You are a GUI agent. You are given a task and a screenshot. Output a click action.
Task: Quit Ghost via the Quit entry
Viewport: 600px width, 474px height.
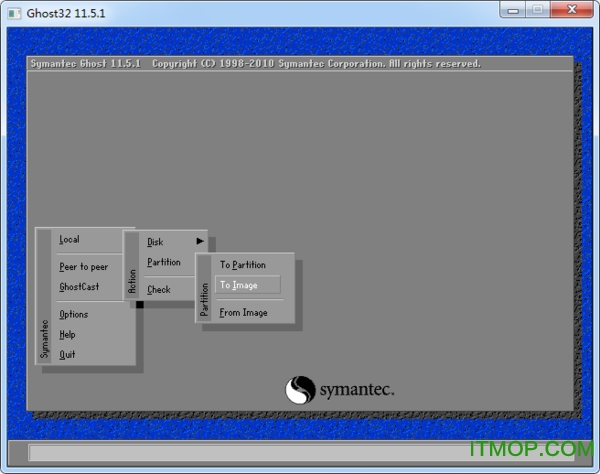67,355
